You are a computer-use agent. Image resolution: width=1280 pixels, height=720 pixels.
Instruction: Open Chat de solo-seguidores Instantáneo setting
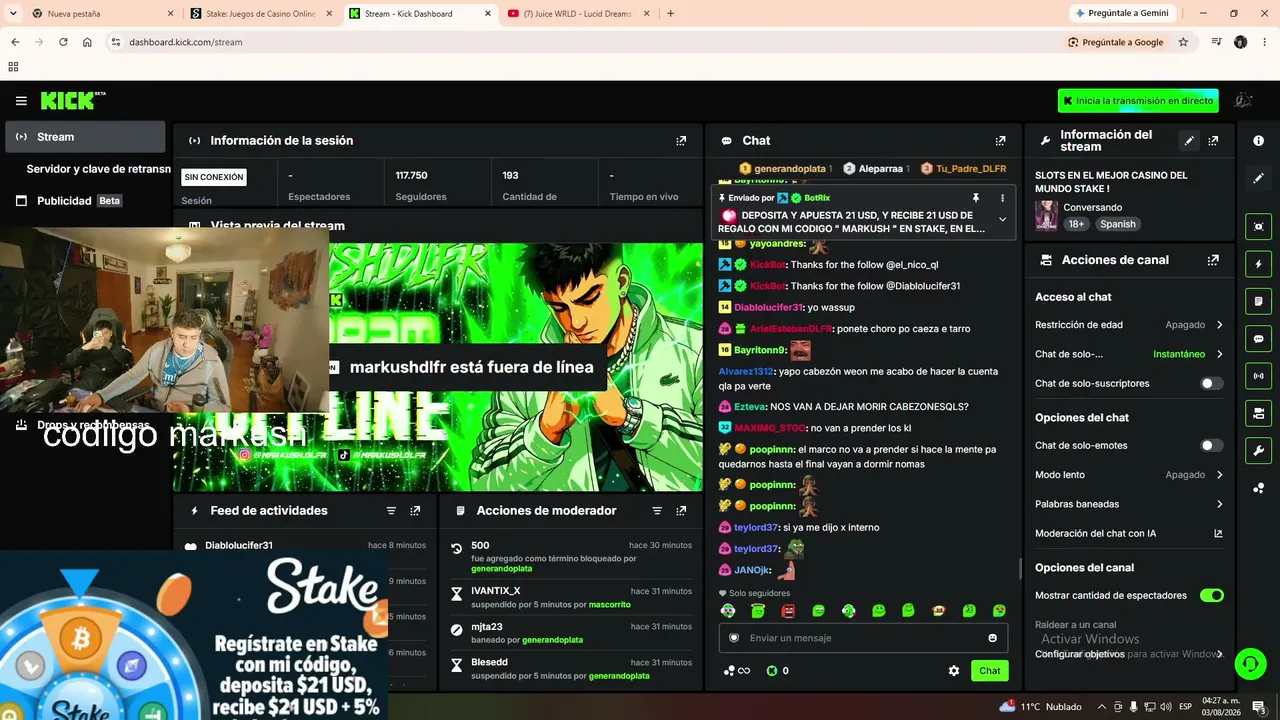[x=1129, y=354]
